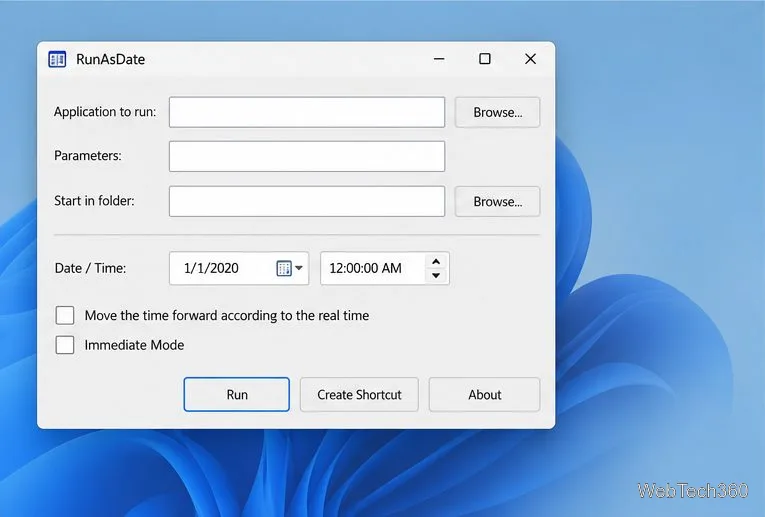Toggle the Immediate Mode checkbox
Image resolution: width=765 pixels, height=517 pixels.
point(65,345)
